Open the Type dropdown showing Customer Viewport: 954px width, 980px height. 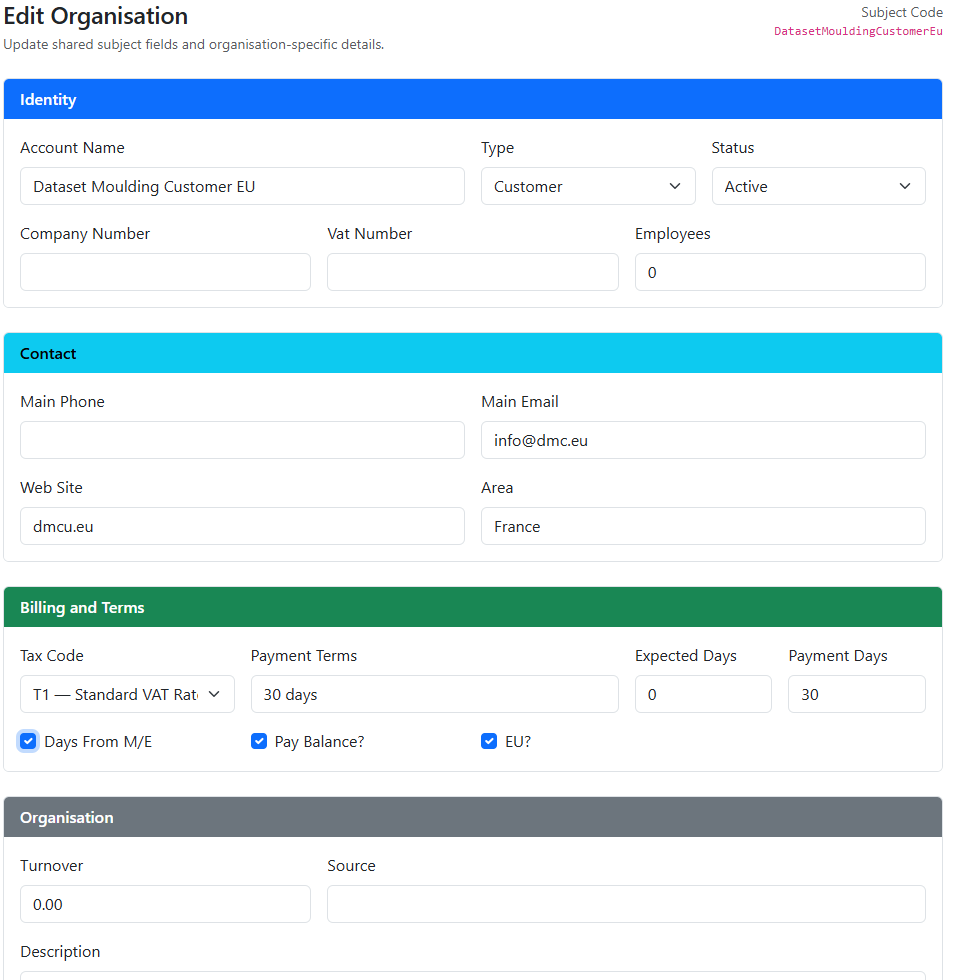coord(588,186)
